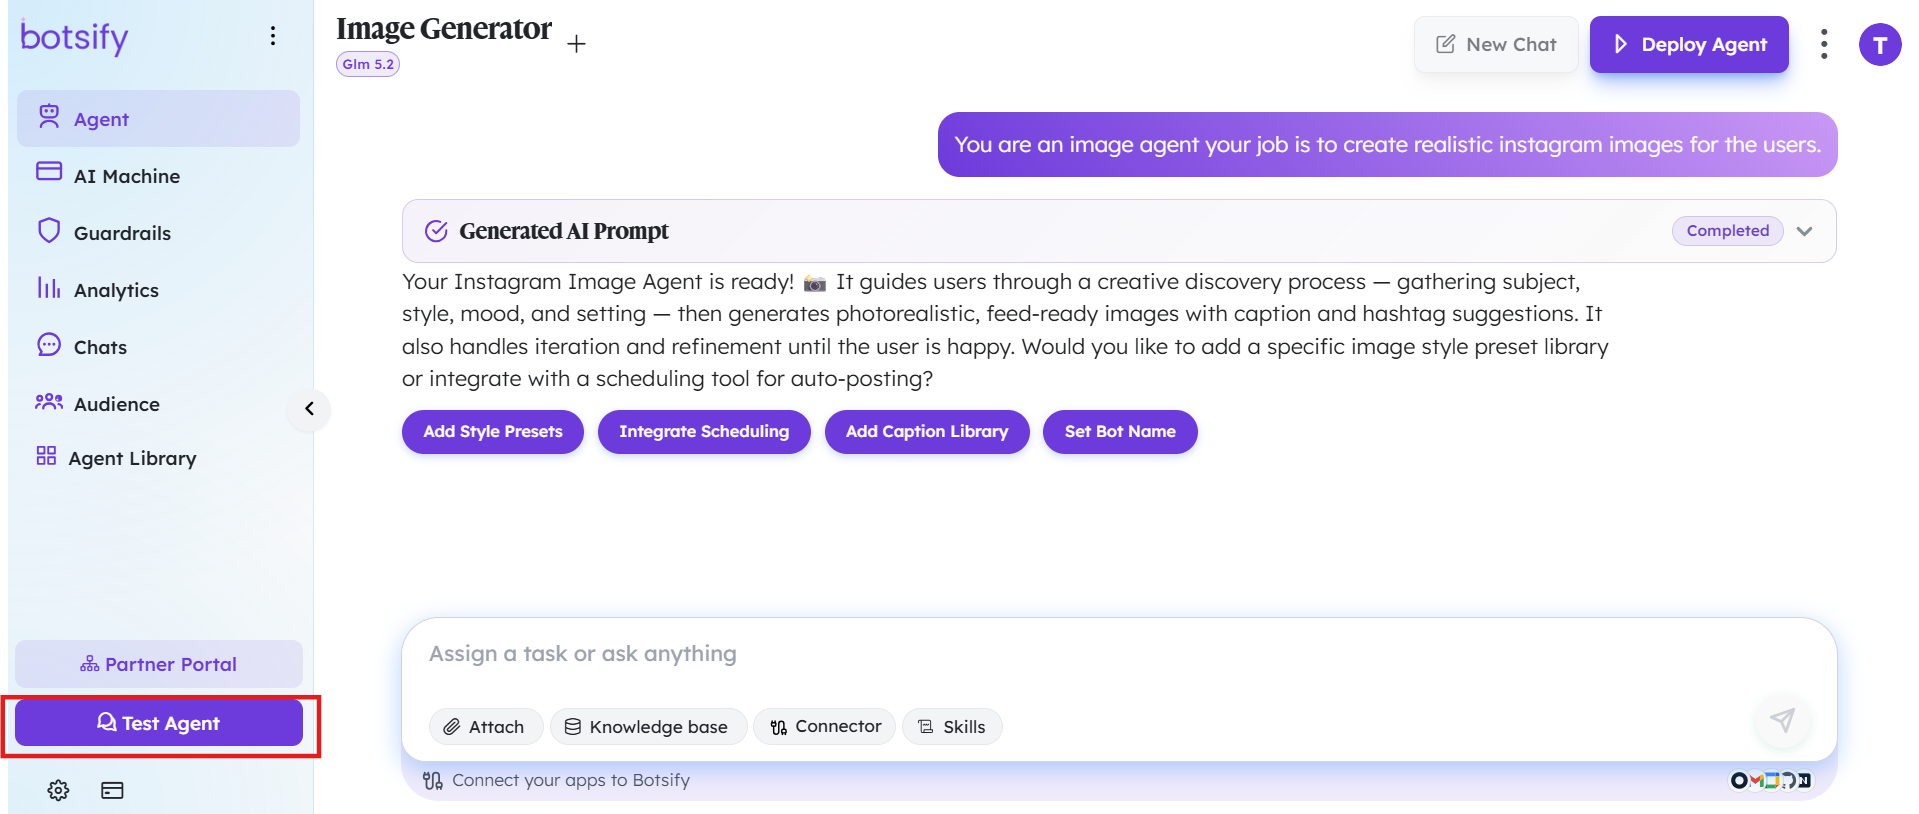
Task: Open the Knowledge base option
Action: [647, 727]
